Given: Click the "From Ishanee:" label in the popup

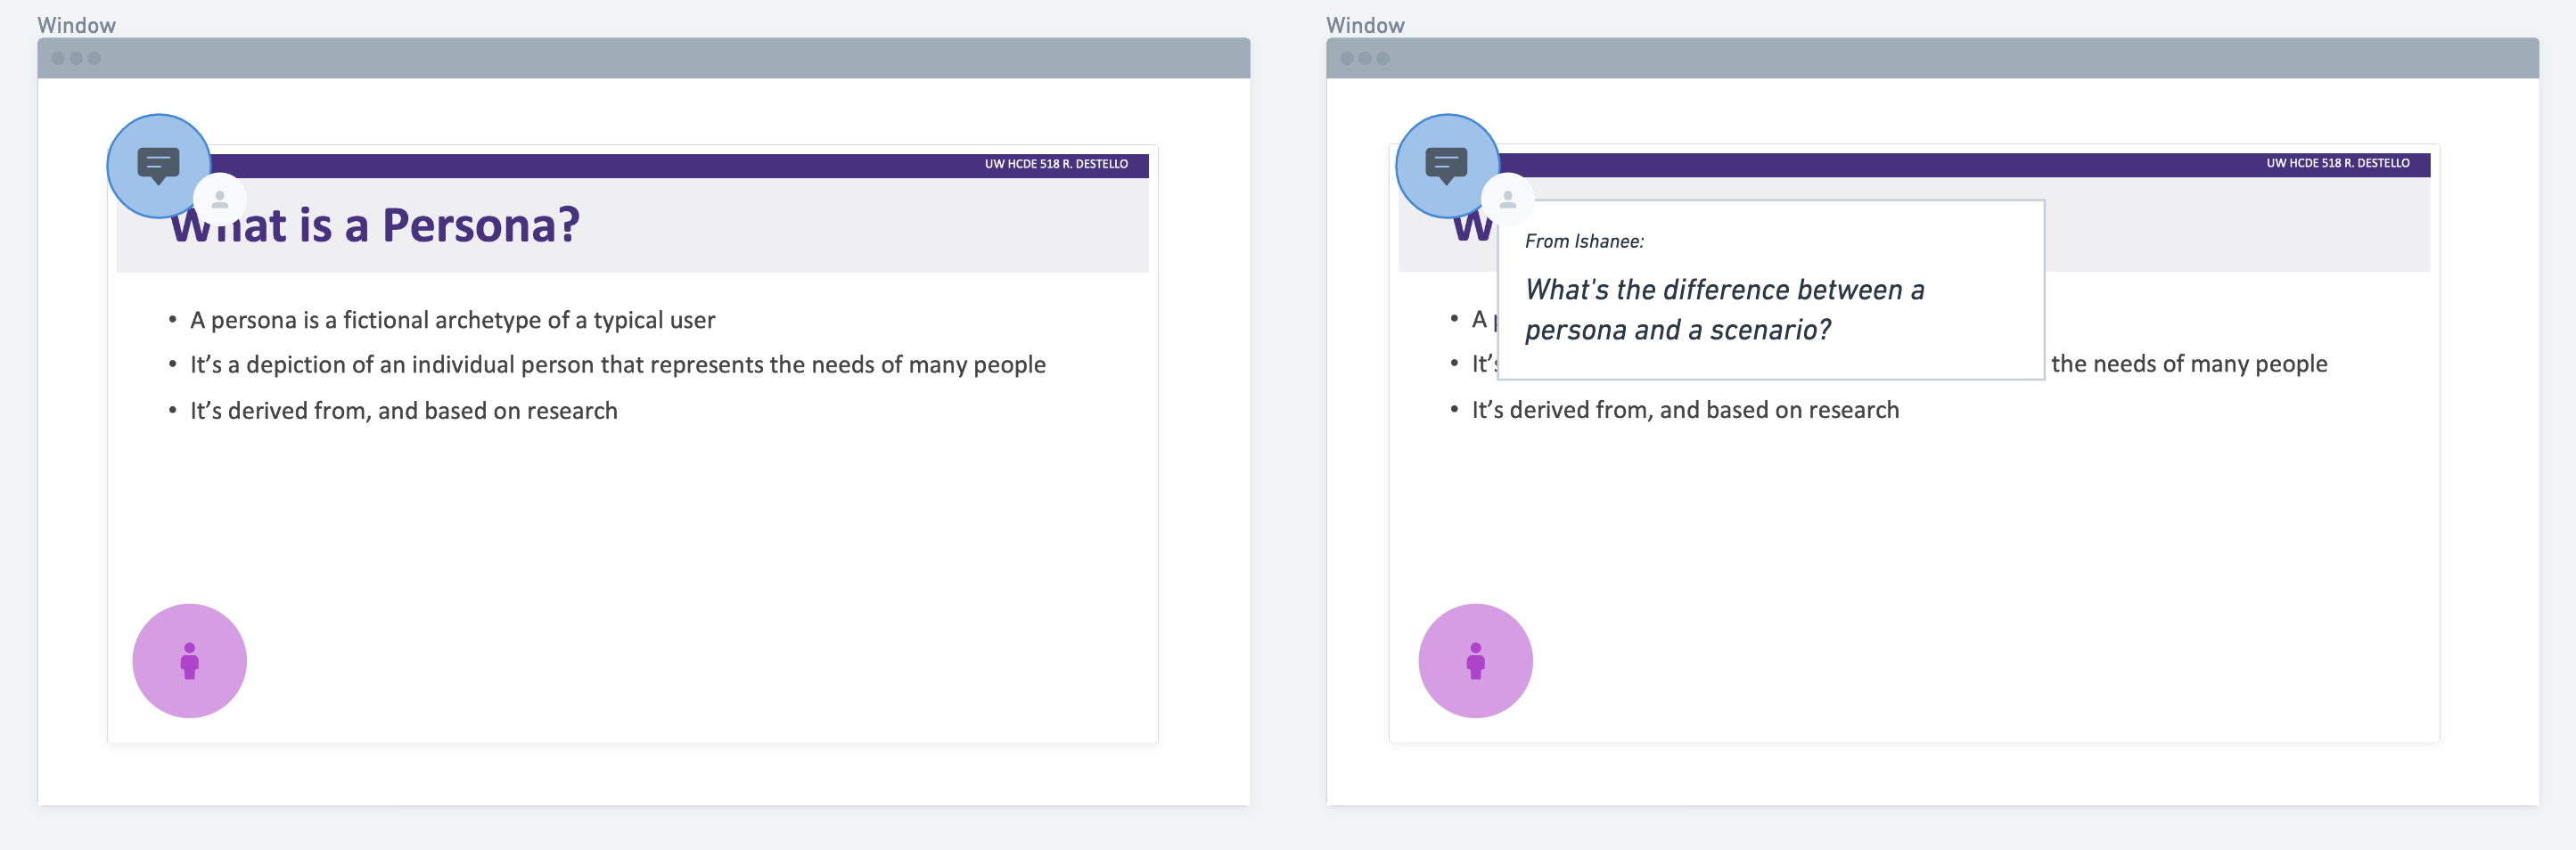Looking at the screenshot, I should coord(1584,242).
